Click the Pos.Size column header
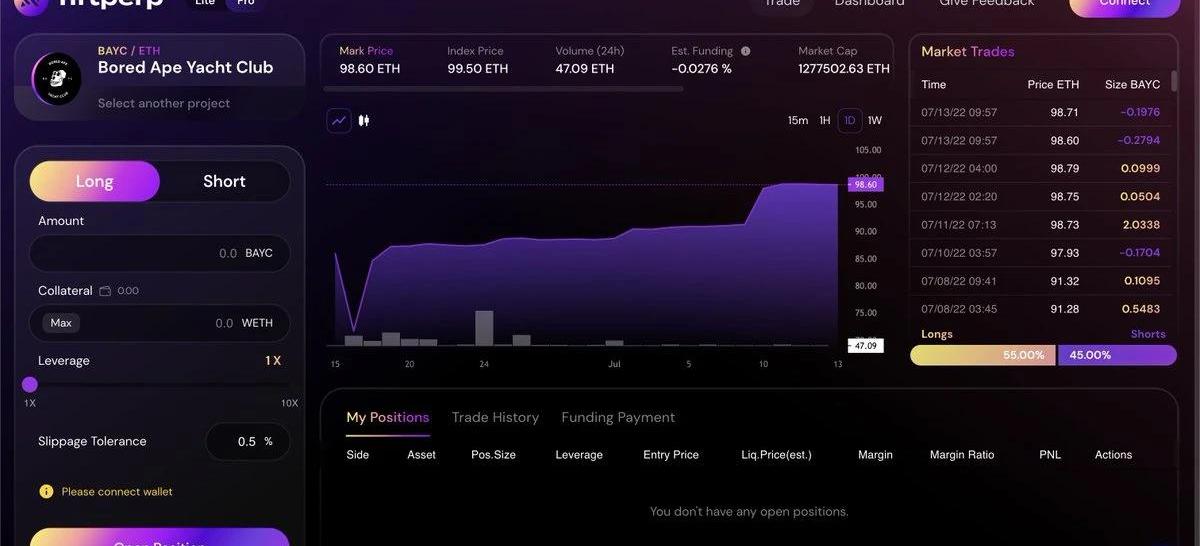This screenshot has width=1200, height=546. pos(494,455)
